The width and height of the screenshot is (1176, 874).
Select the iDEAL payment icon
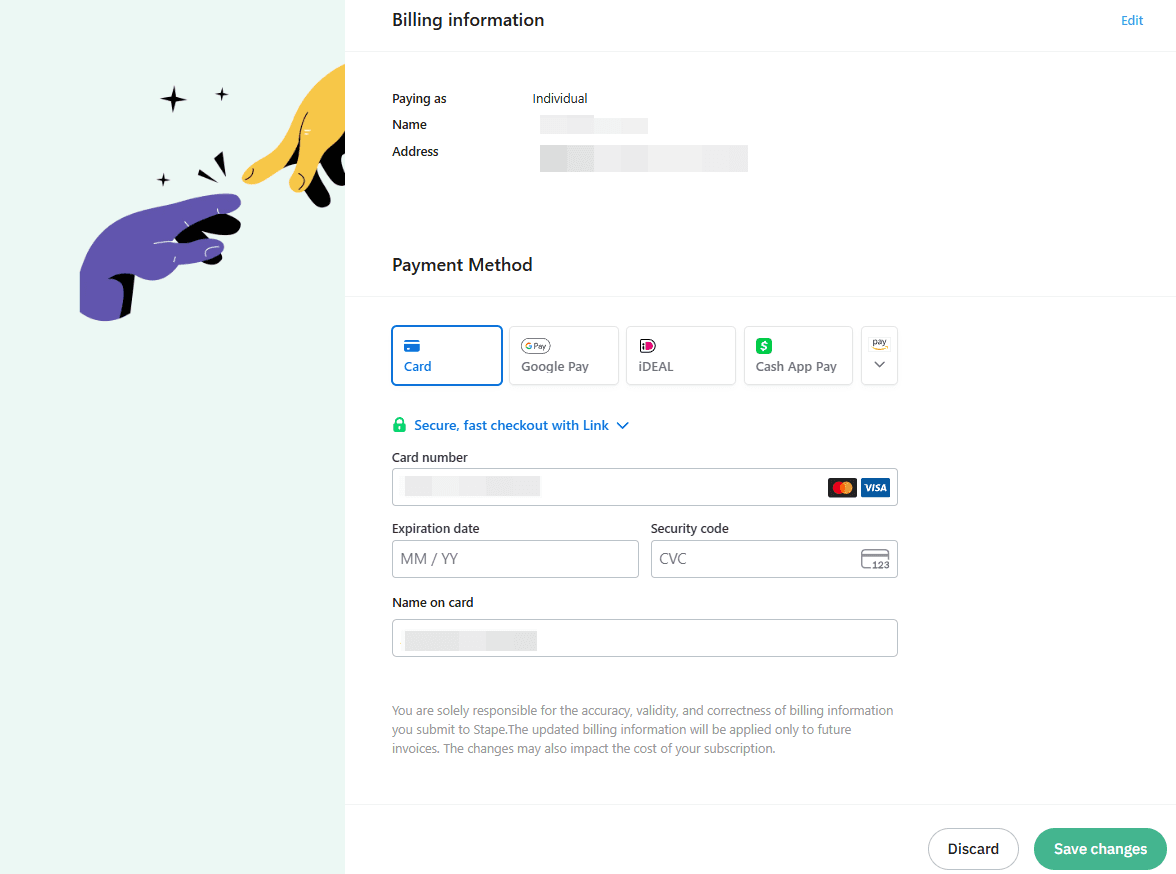[648, 345]
